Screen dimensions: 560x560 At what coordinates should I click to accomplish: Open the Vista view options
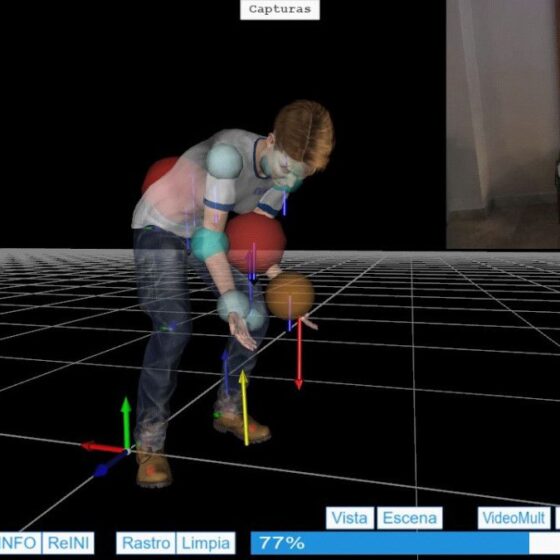coord(350,518)
